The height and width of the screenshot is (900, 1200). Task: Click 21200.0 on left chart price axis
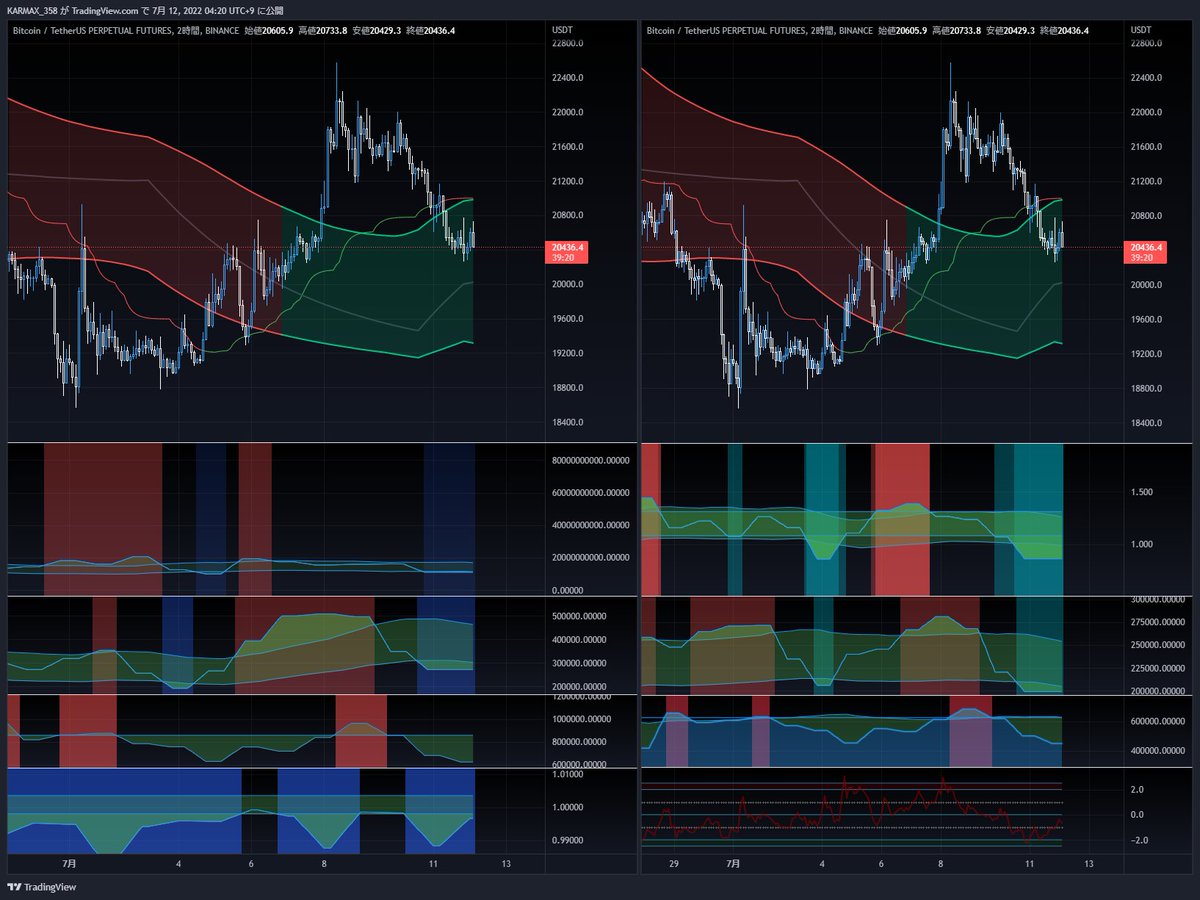pyautogui.click(x=568, y=182)
